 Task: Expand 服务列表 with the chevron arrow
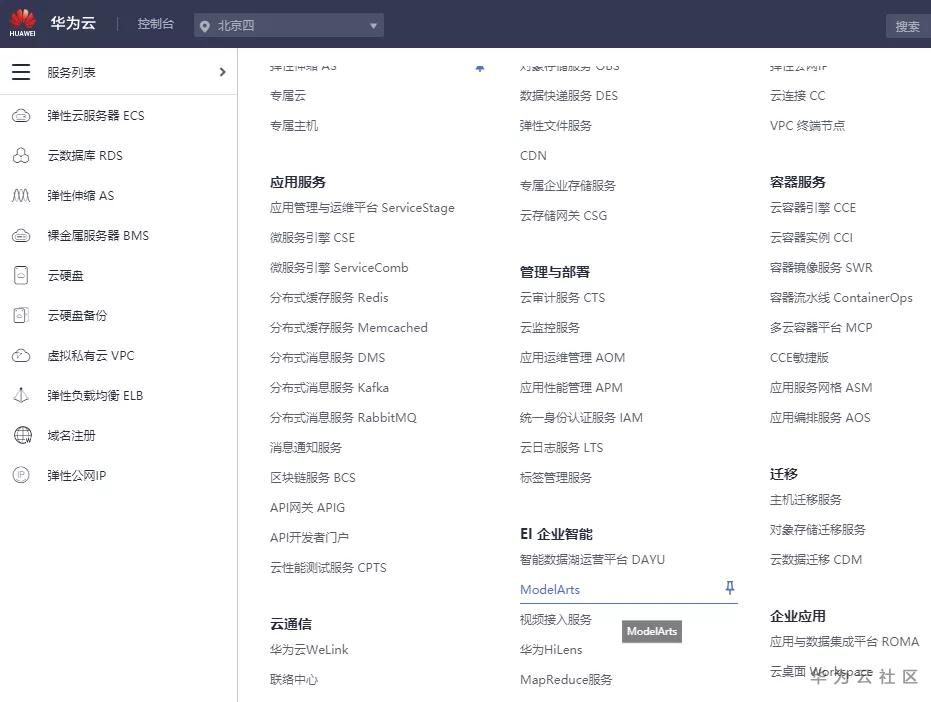(x=223, y=72)
